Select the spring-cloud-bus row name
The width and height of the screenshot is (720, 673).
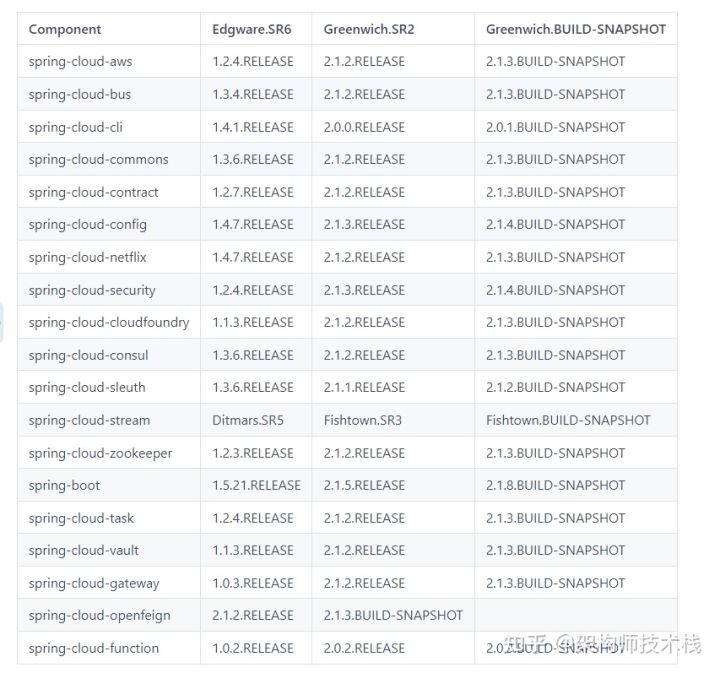(80, 94)
